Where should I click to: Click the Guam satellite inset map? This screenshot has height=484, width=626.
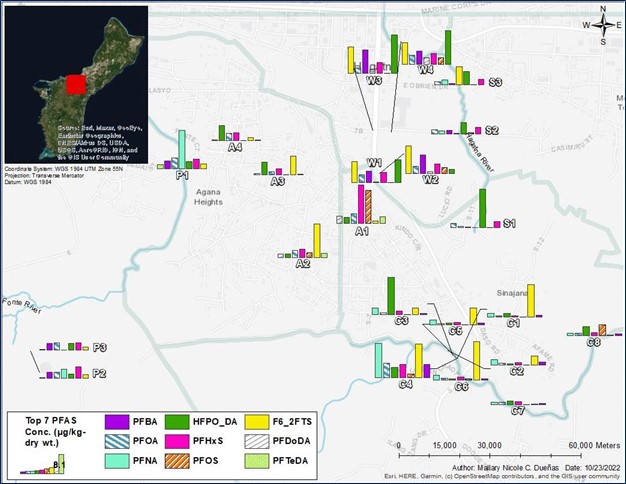click(x=76, y=84)
